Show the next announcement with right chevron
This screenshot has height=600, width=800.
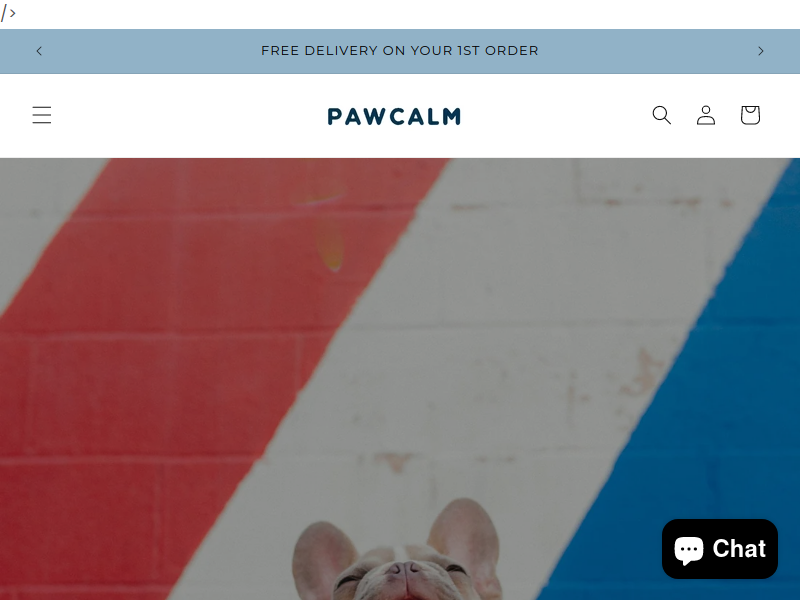[761, 51]
